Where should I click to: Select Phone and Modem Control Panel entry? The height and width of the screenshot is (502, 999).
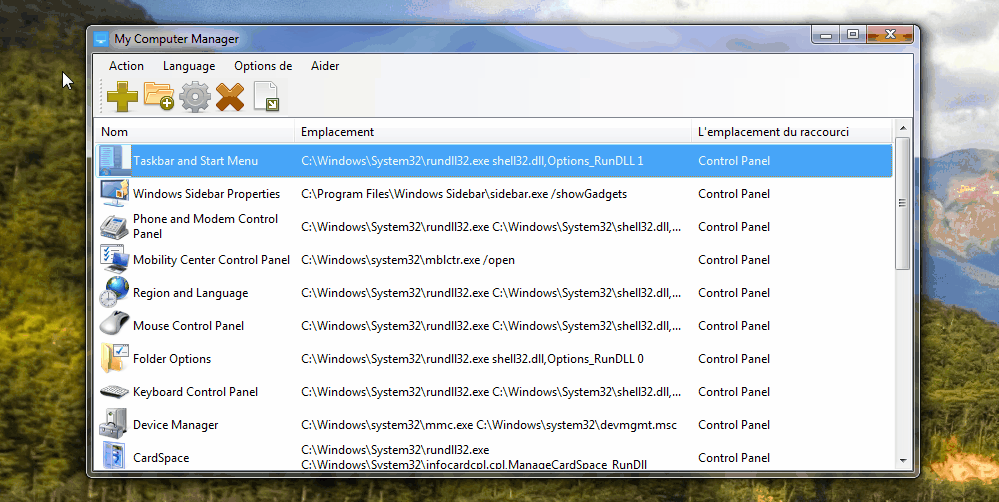pos(205,226)
